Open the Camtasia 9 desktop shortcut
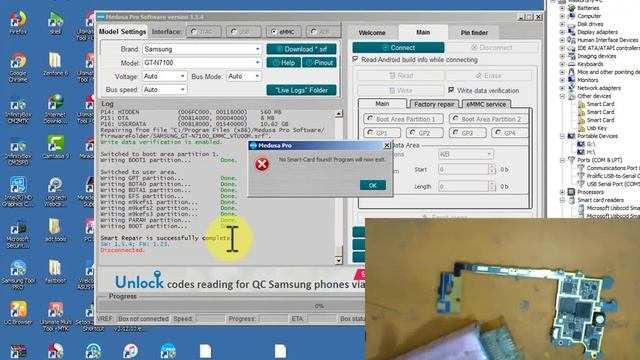Image resolution: width=640 pixels, height=360 pixels. click(x=55, y=147)
